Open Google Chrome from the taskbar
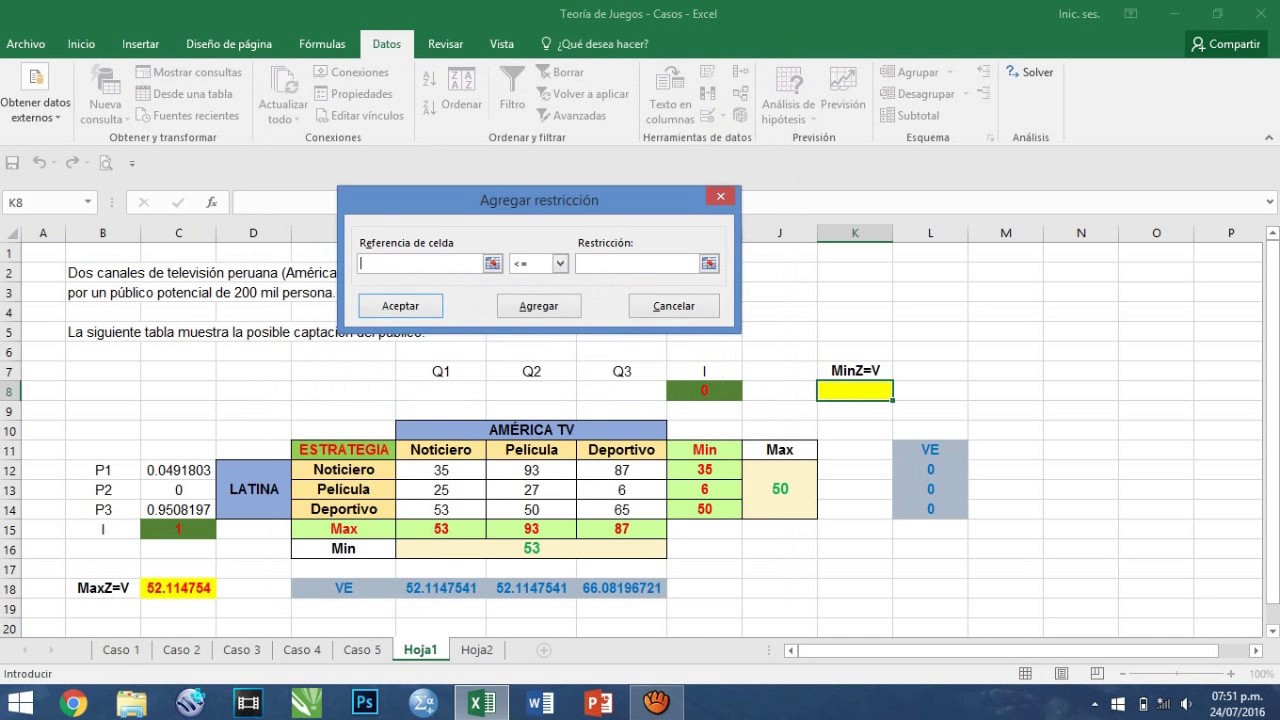Viewport: 1280px width, 720px height. coord(73,703)
